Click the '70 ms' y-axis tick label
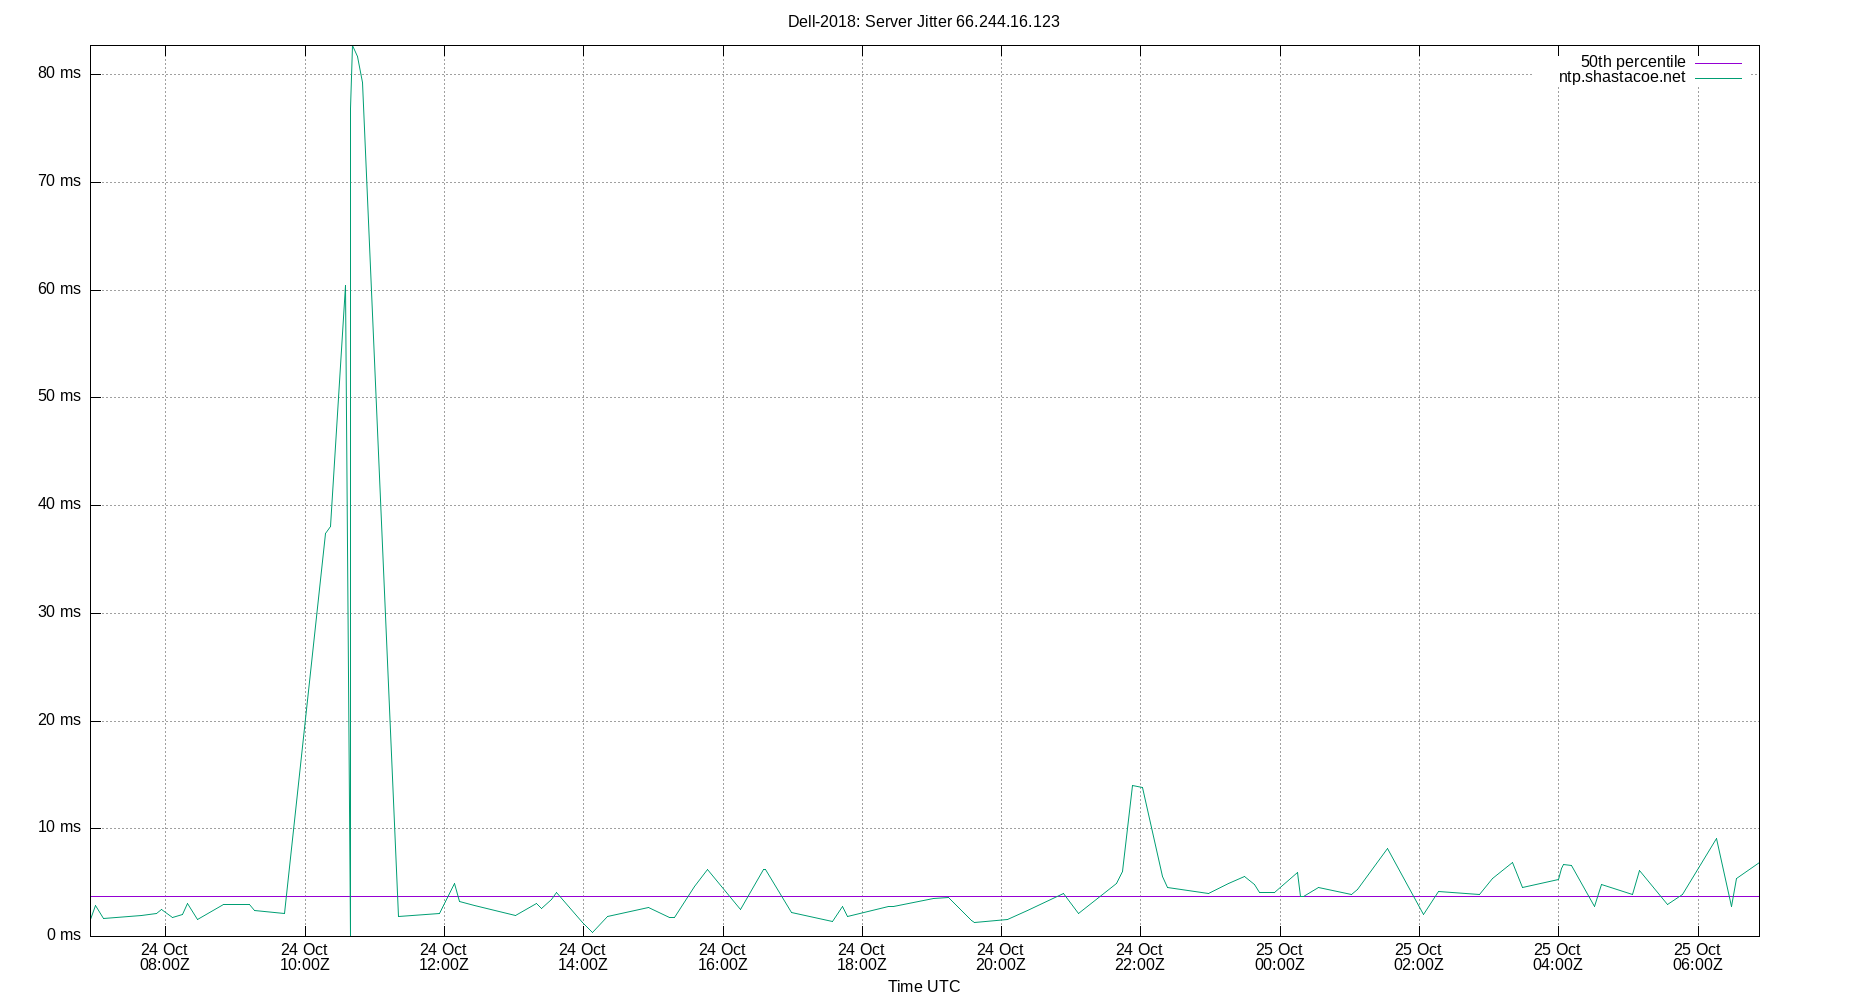Screen dimensions: 1850x1000 tap(60, 181)
